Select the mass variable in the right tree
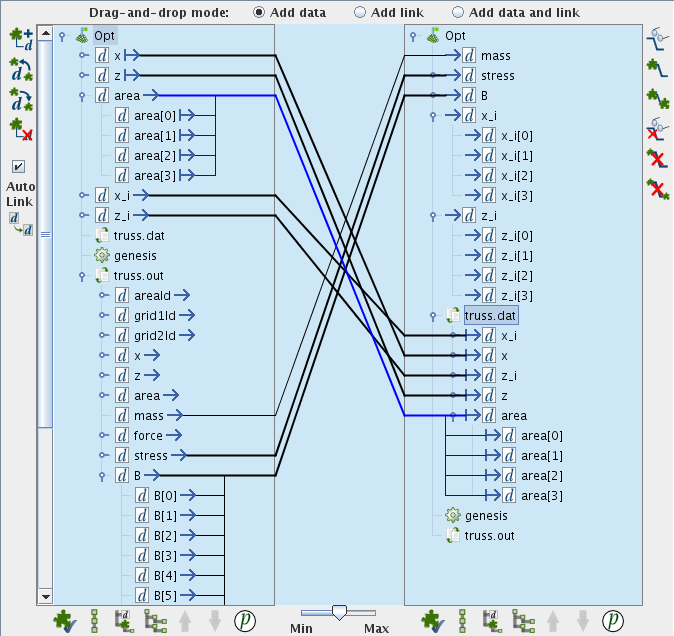The width and height of the screenshot is (674, 636). click(x=495, y=56)
